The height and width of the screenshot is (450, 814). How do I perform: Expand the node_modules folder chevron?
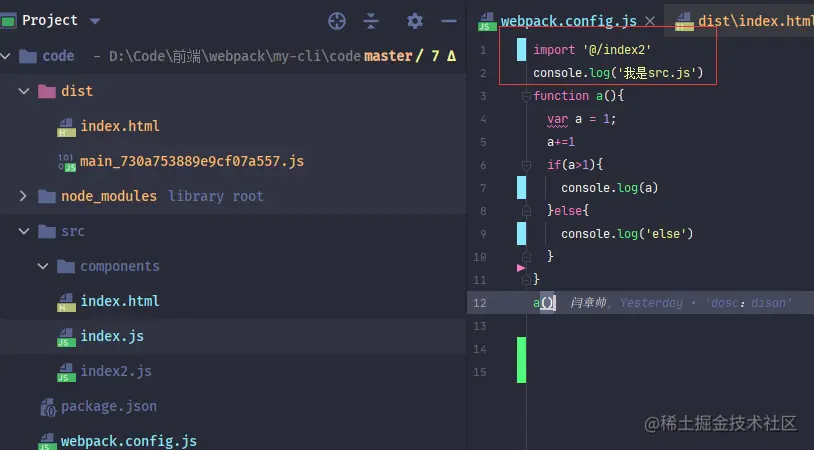[x=23, y=196]
